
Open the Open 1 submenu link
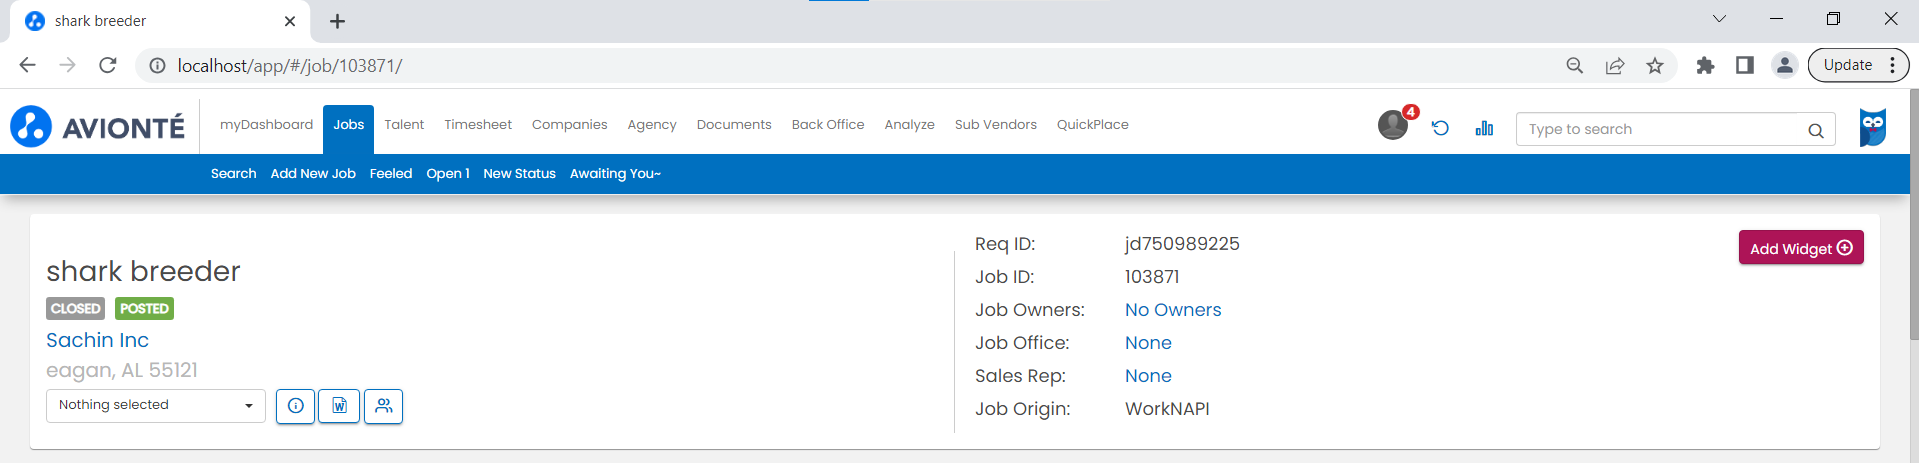(448, 174)
